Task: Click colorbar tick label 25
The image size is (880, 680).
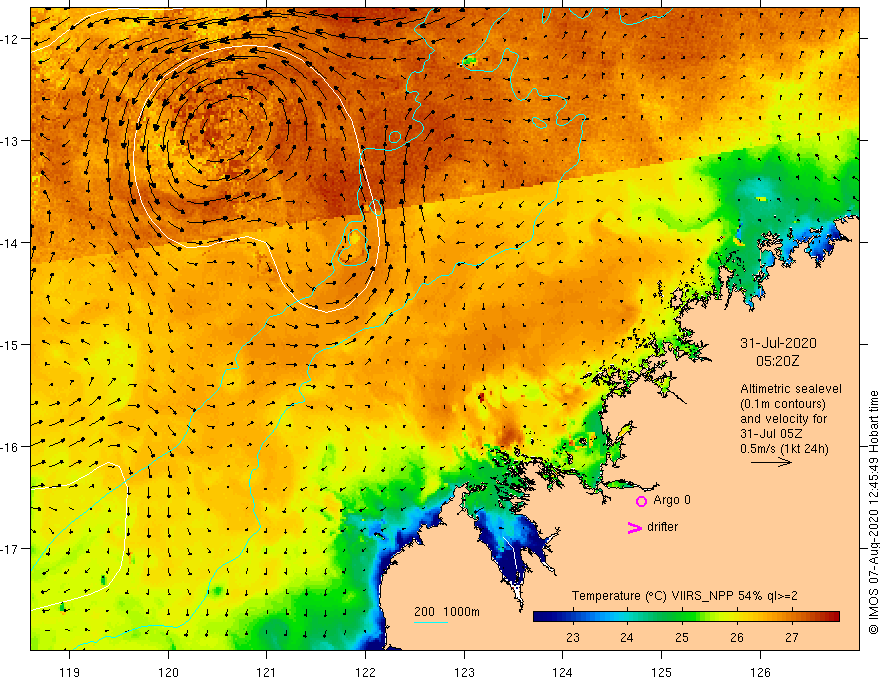Action: pyautogui.click(x=682, y=638)
